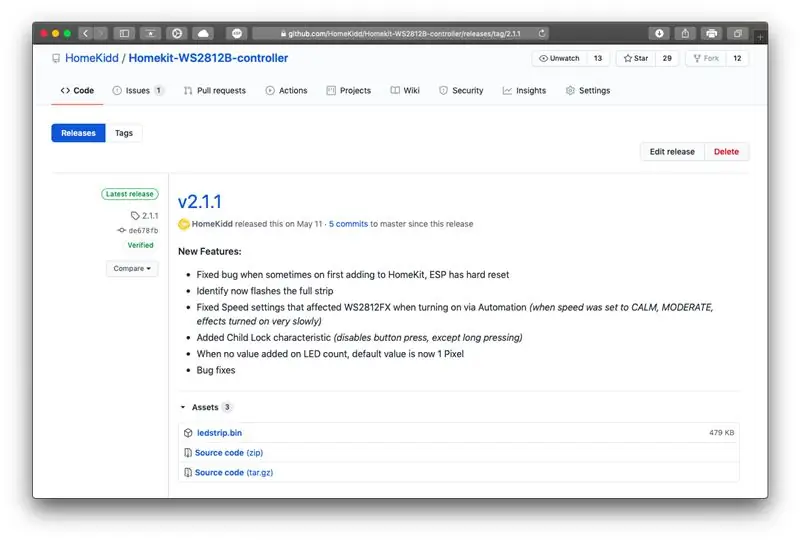Switch to Tags view

click(x=123, y=133)
